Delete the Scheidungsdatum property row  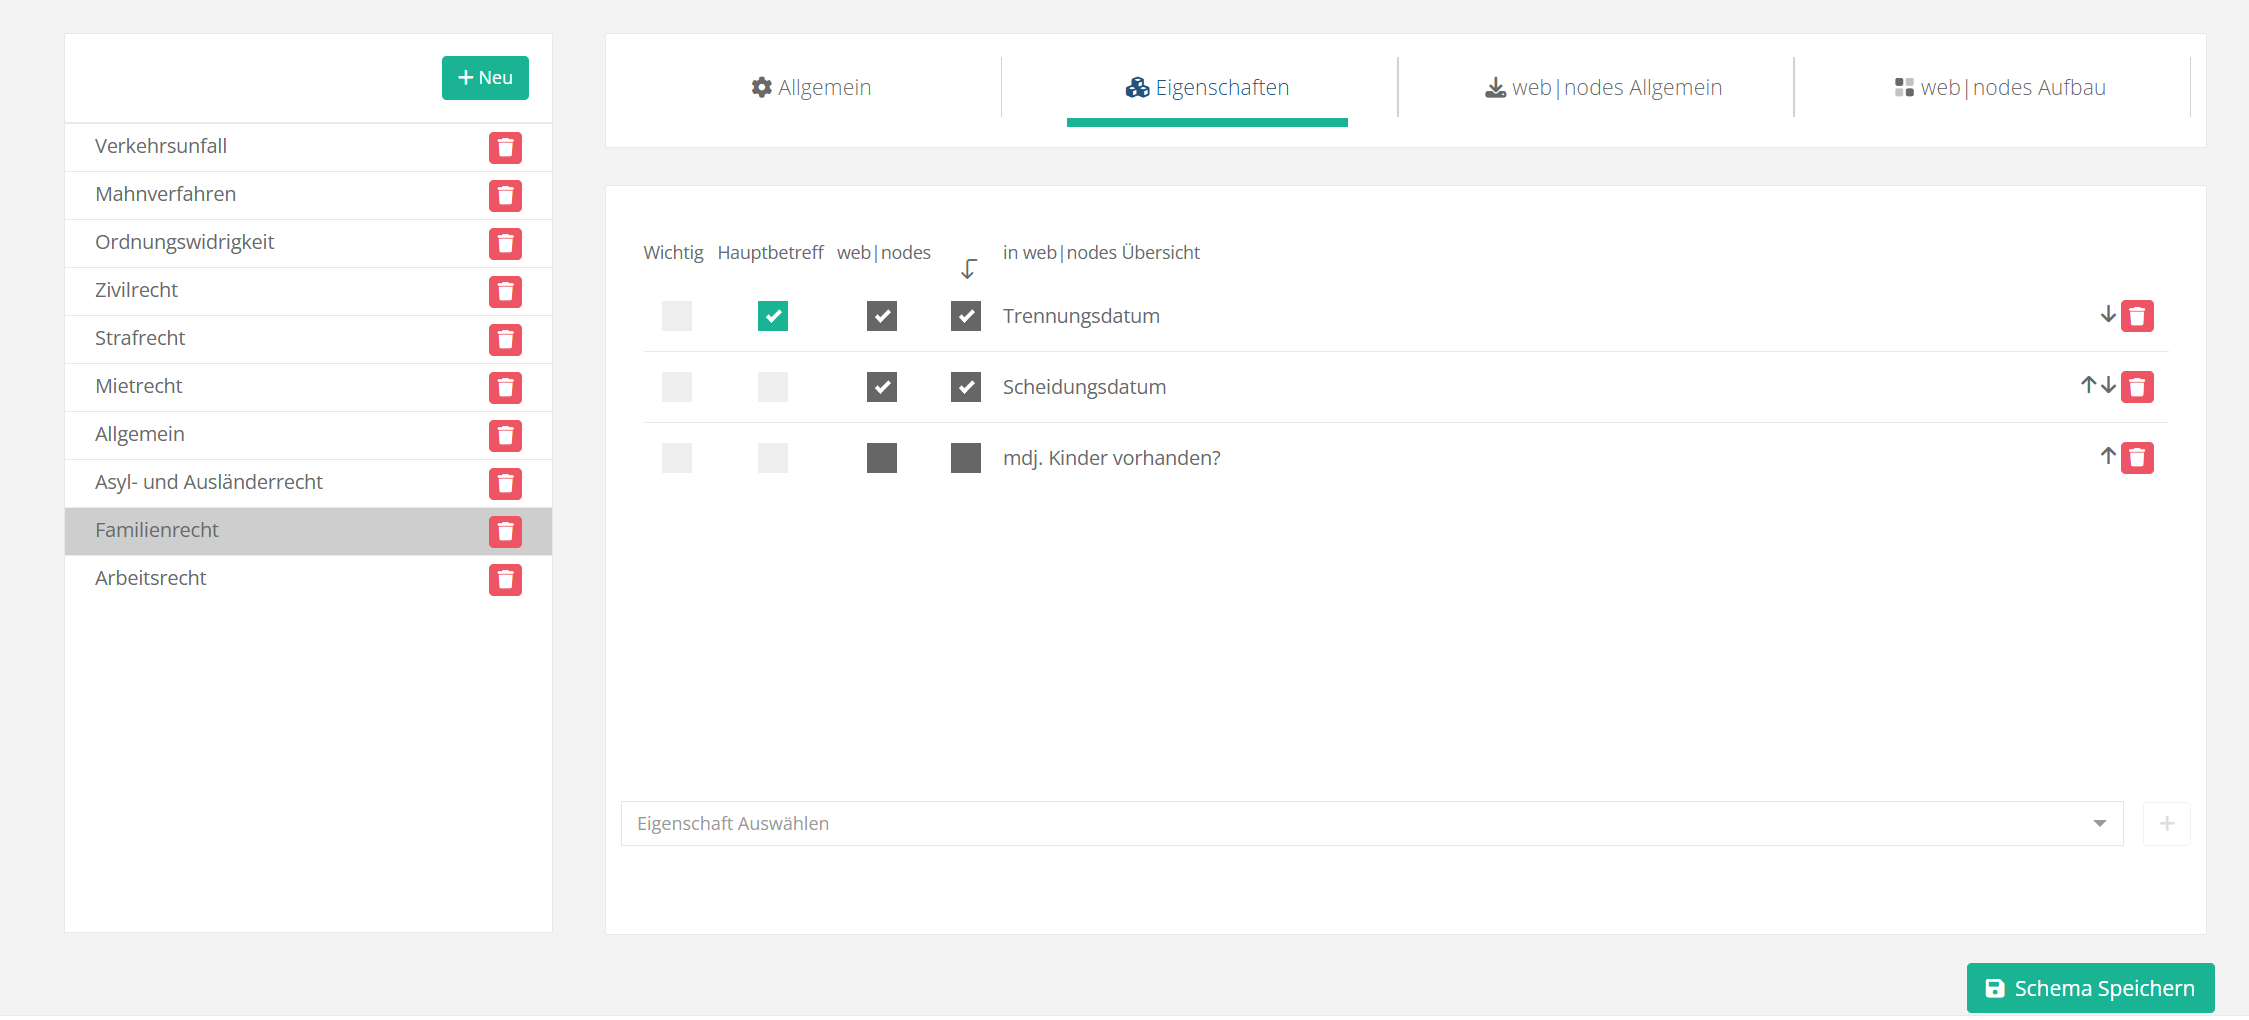click(2137, 387)
